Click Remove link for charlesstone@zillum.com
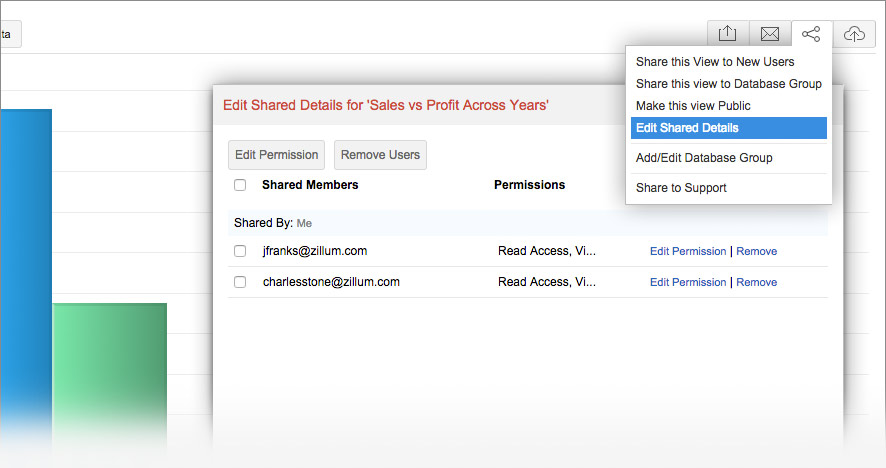The width and height of the screenshot is (886, 468). pos(756,283)
